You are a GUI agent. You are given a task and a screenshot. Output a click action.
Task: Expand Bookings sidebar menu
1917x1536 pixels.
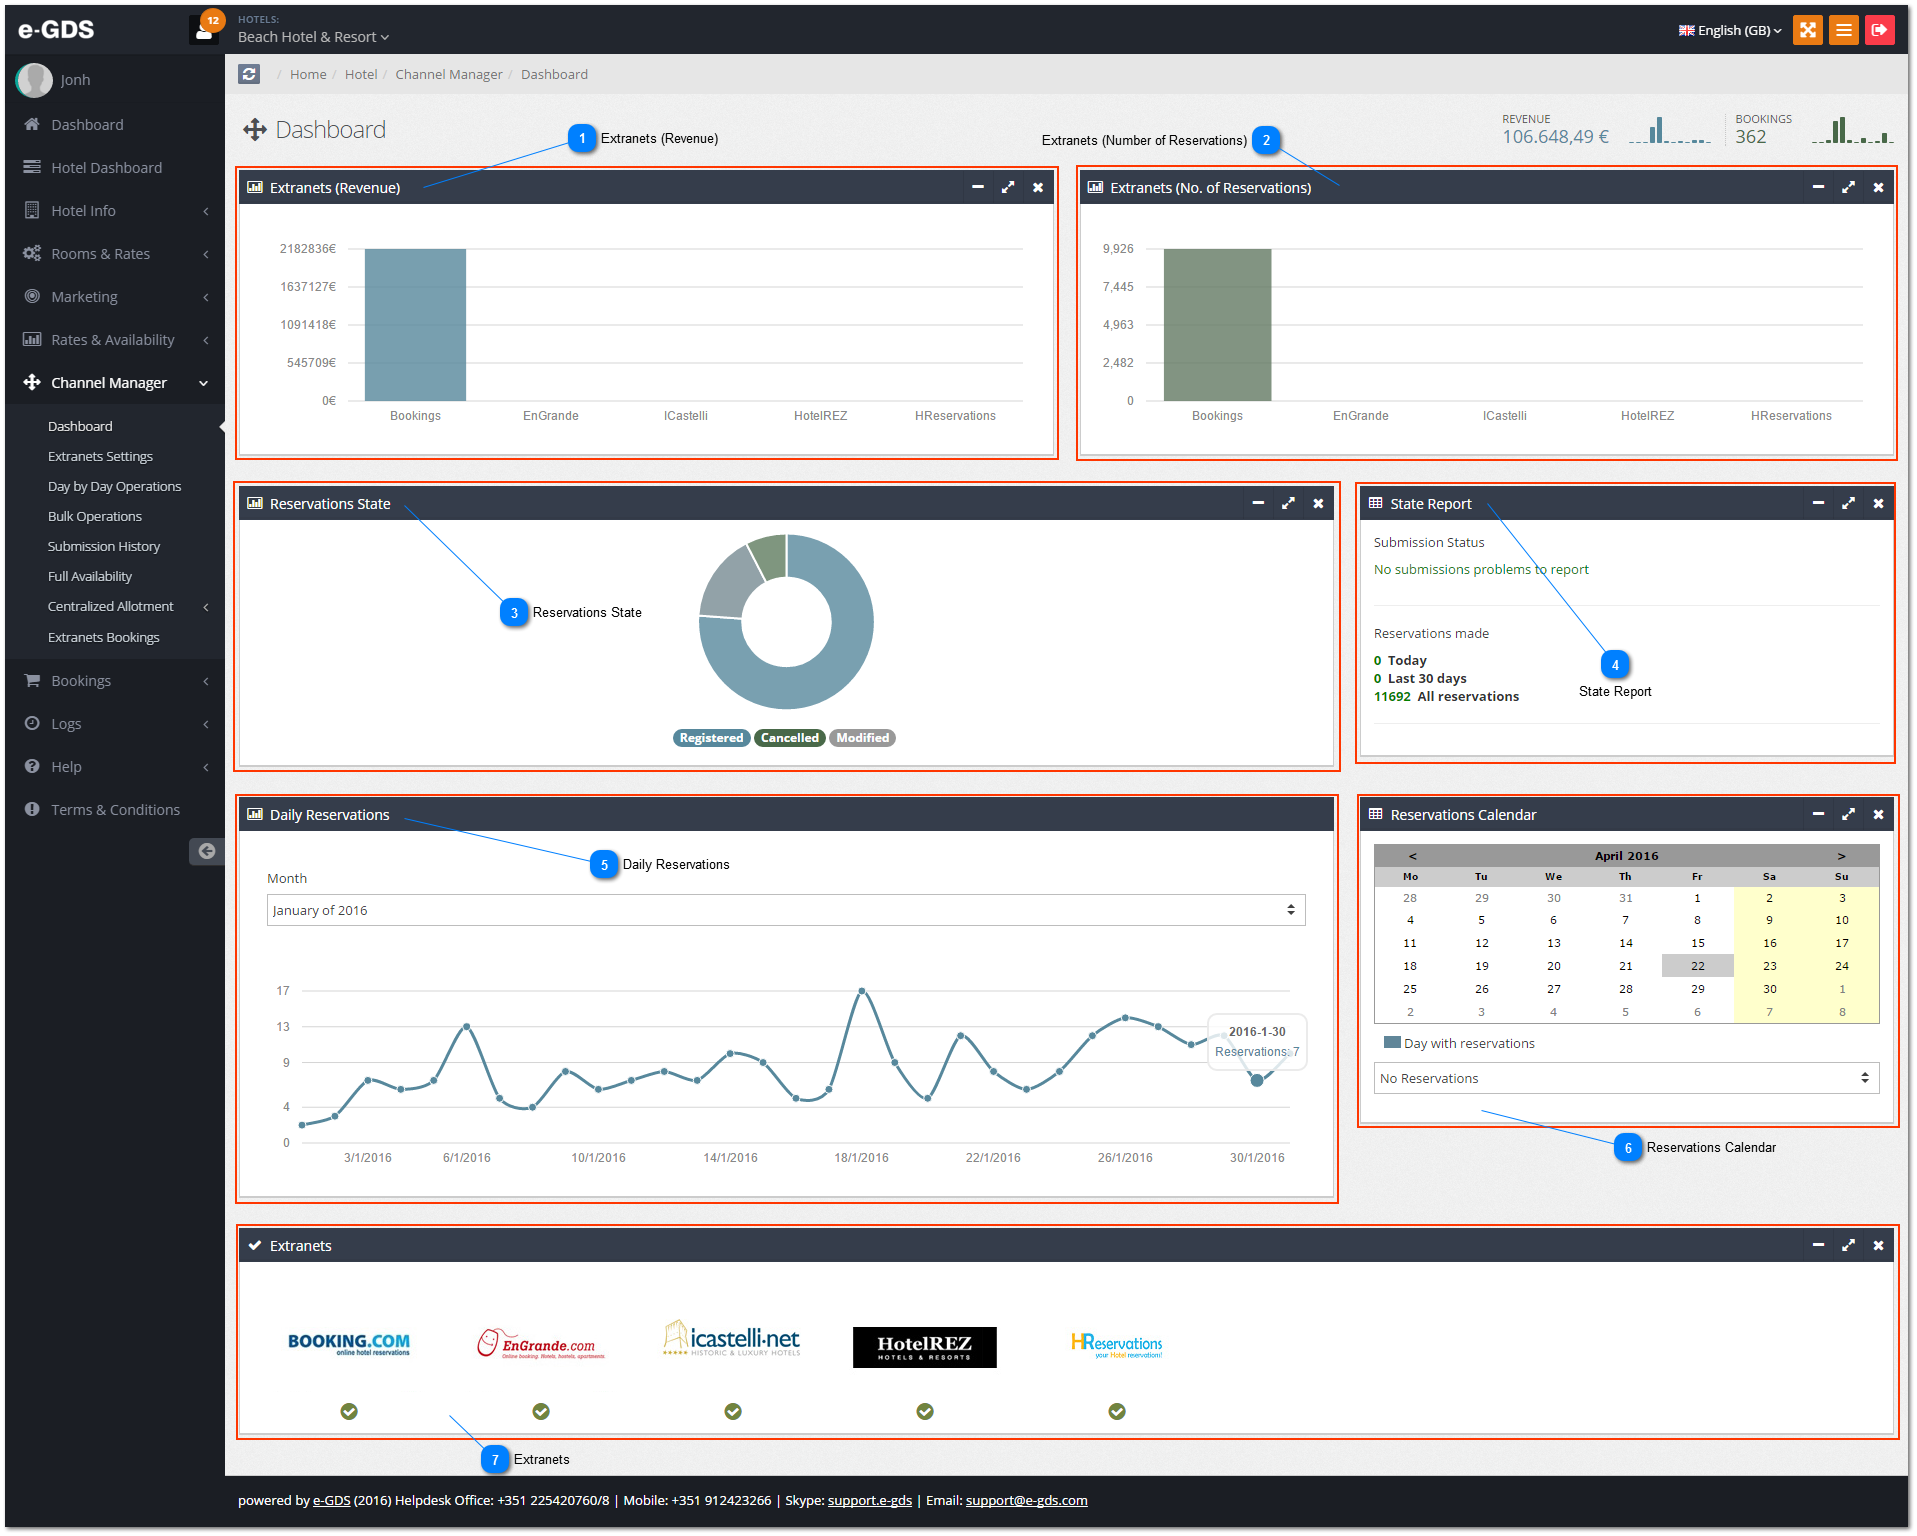click(115, 681)
